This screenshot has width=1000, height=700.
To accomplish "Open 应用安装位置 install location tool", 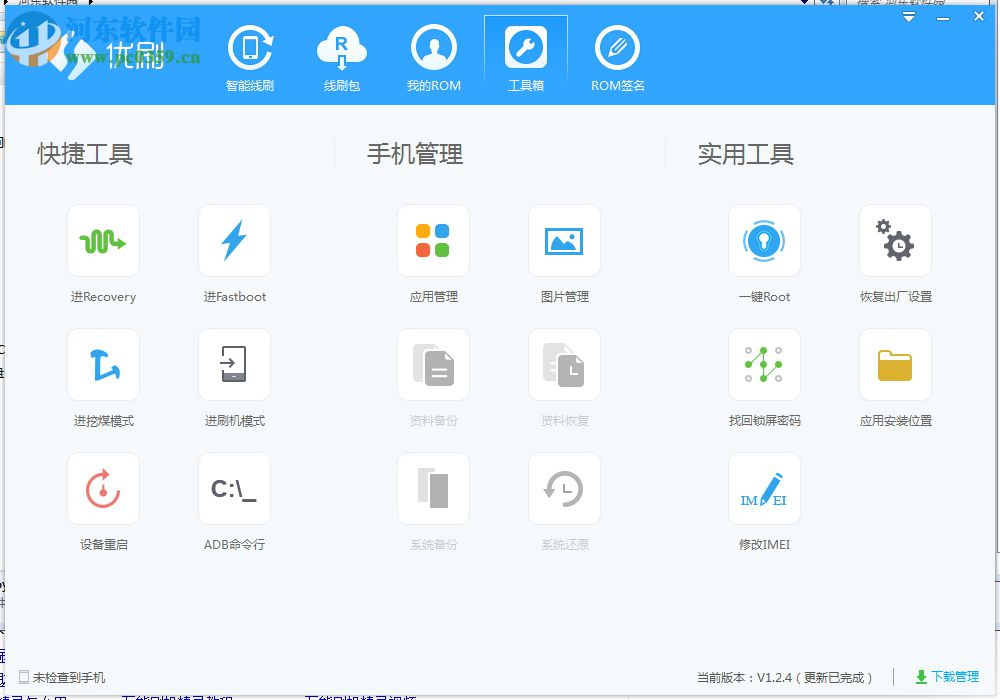I will (895, 378).
